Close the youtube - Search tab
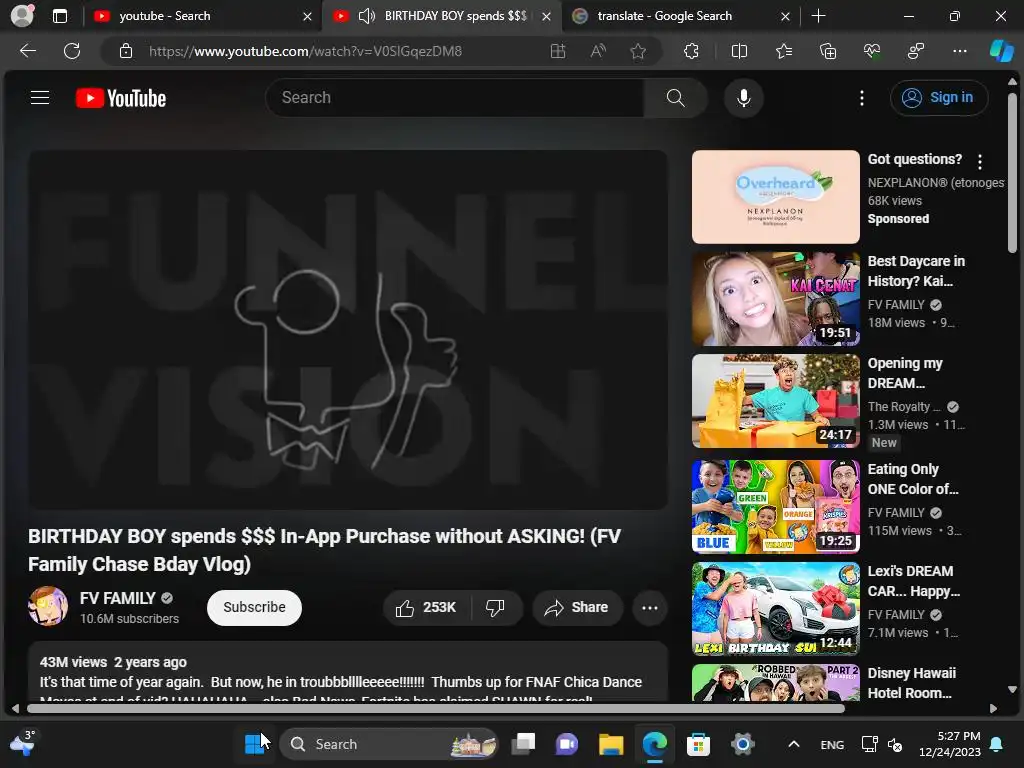The height and width of the screenshot is (768, 1024). (307, 16)
